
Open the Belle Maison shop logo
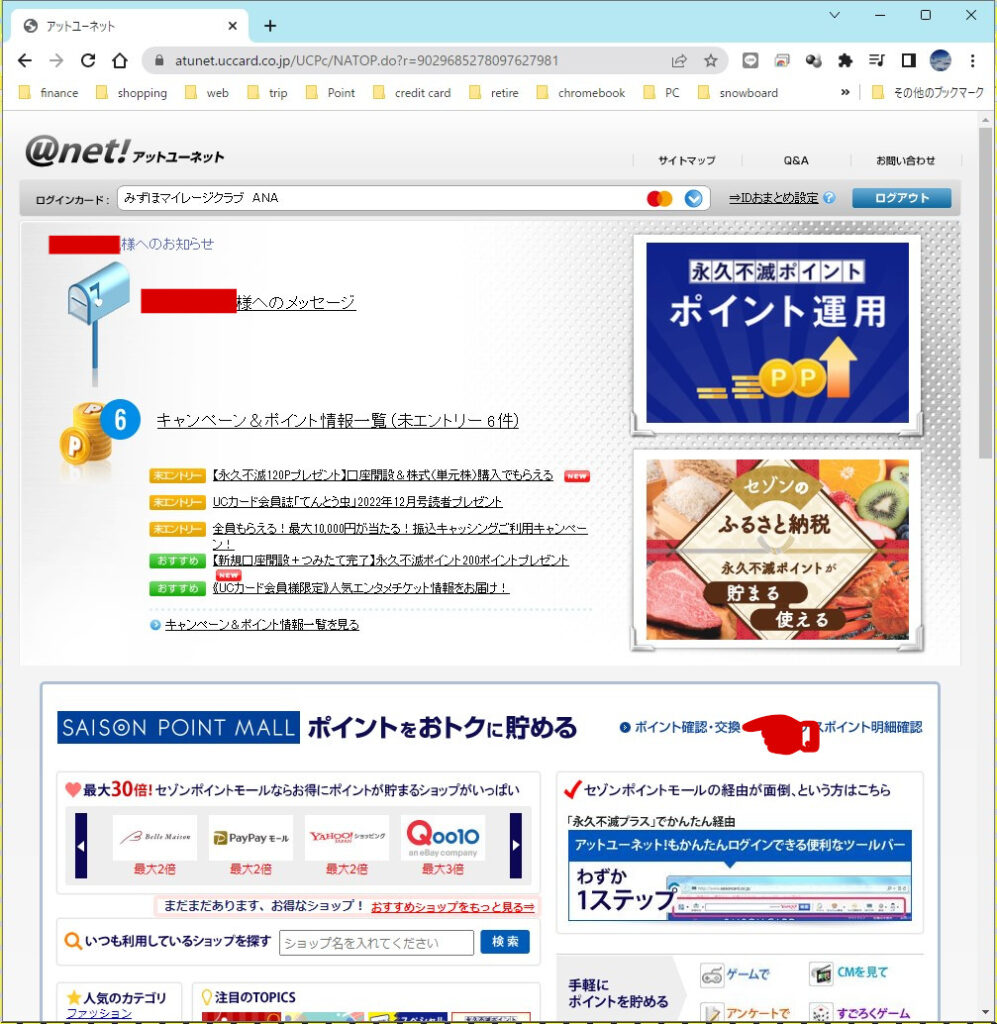(x=155, y=837)
